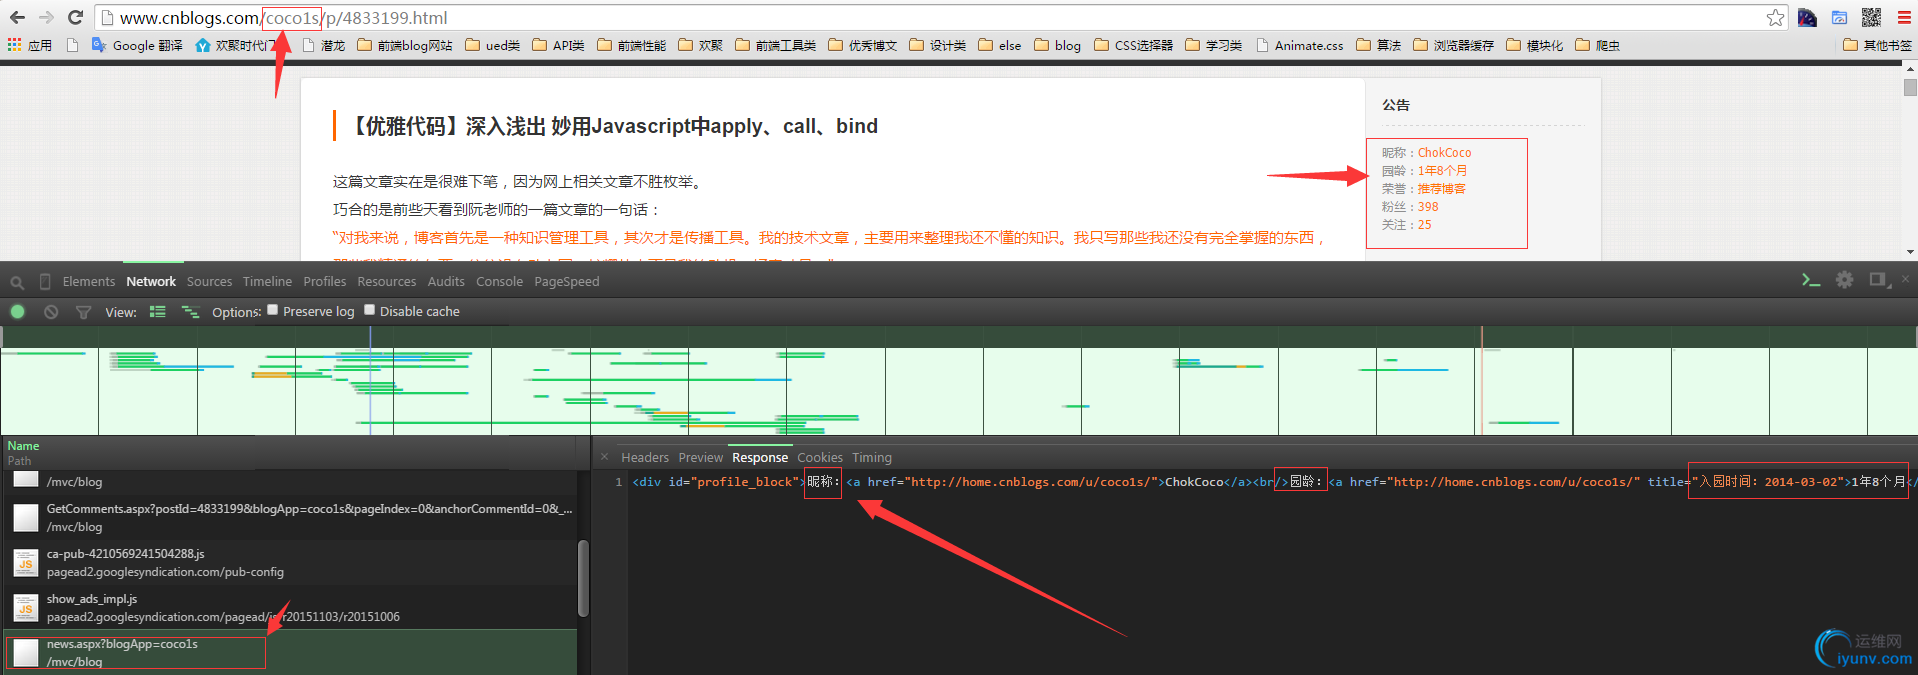Open the 前端工具类 bookmark folder
Viewport: 1918px width, 675px height.
[776, 45]
